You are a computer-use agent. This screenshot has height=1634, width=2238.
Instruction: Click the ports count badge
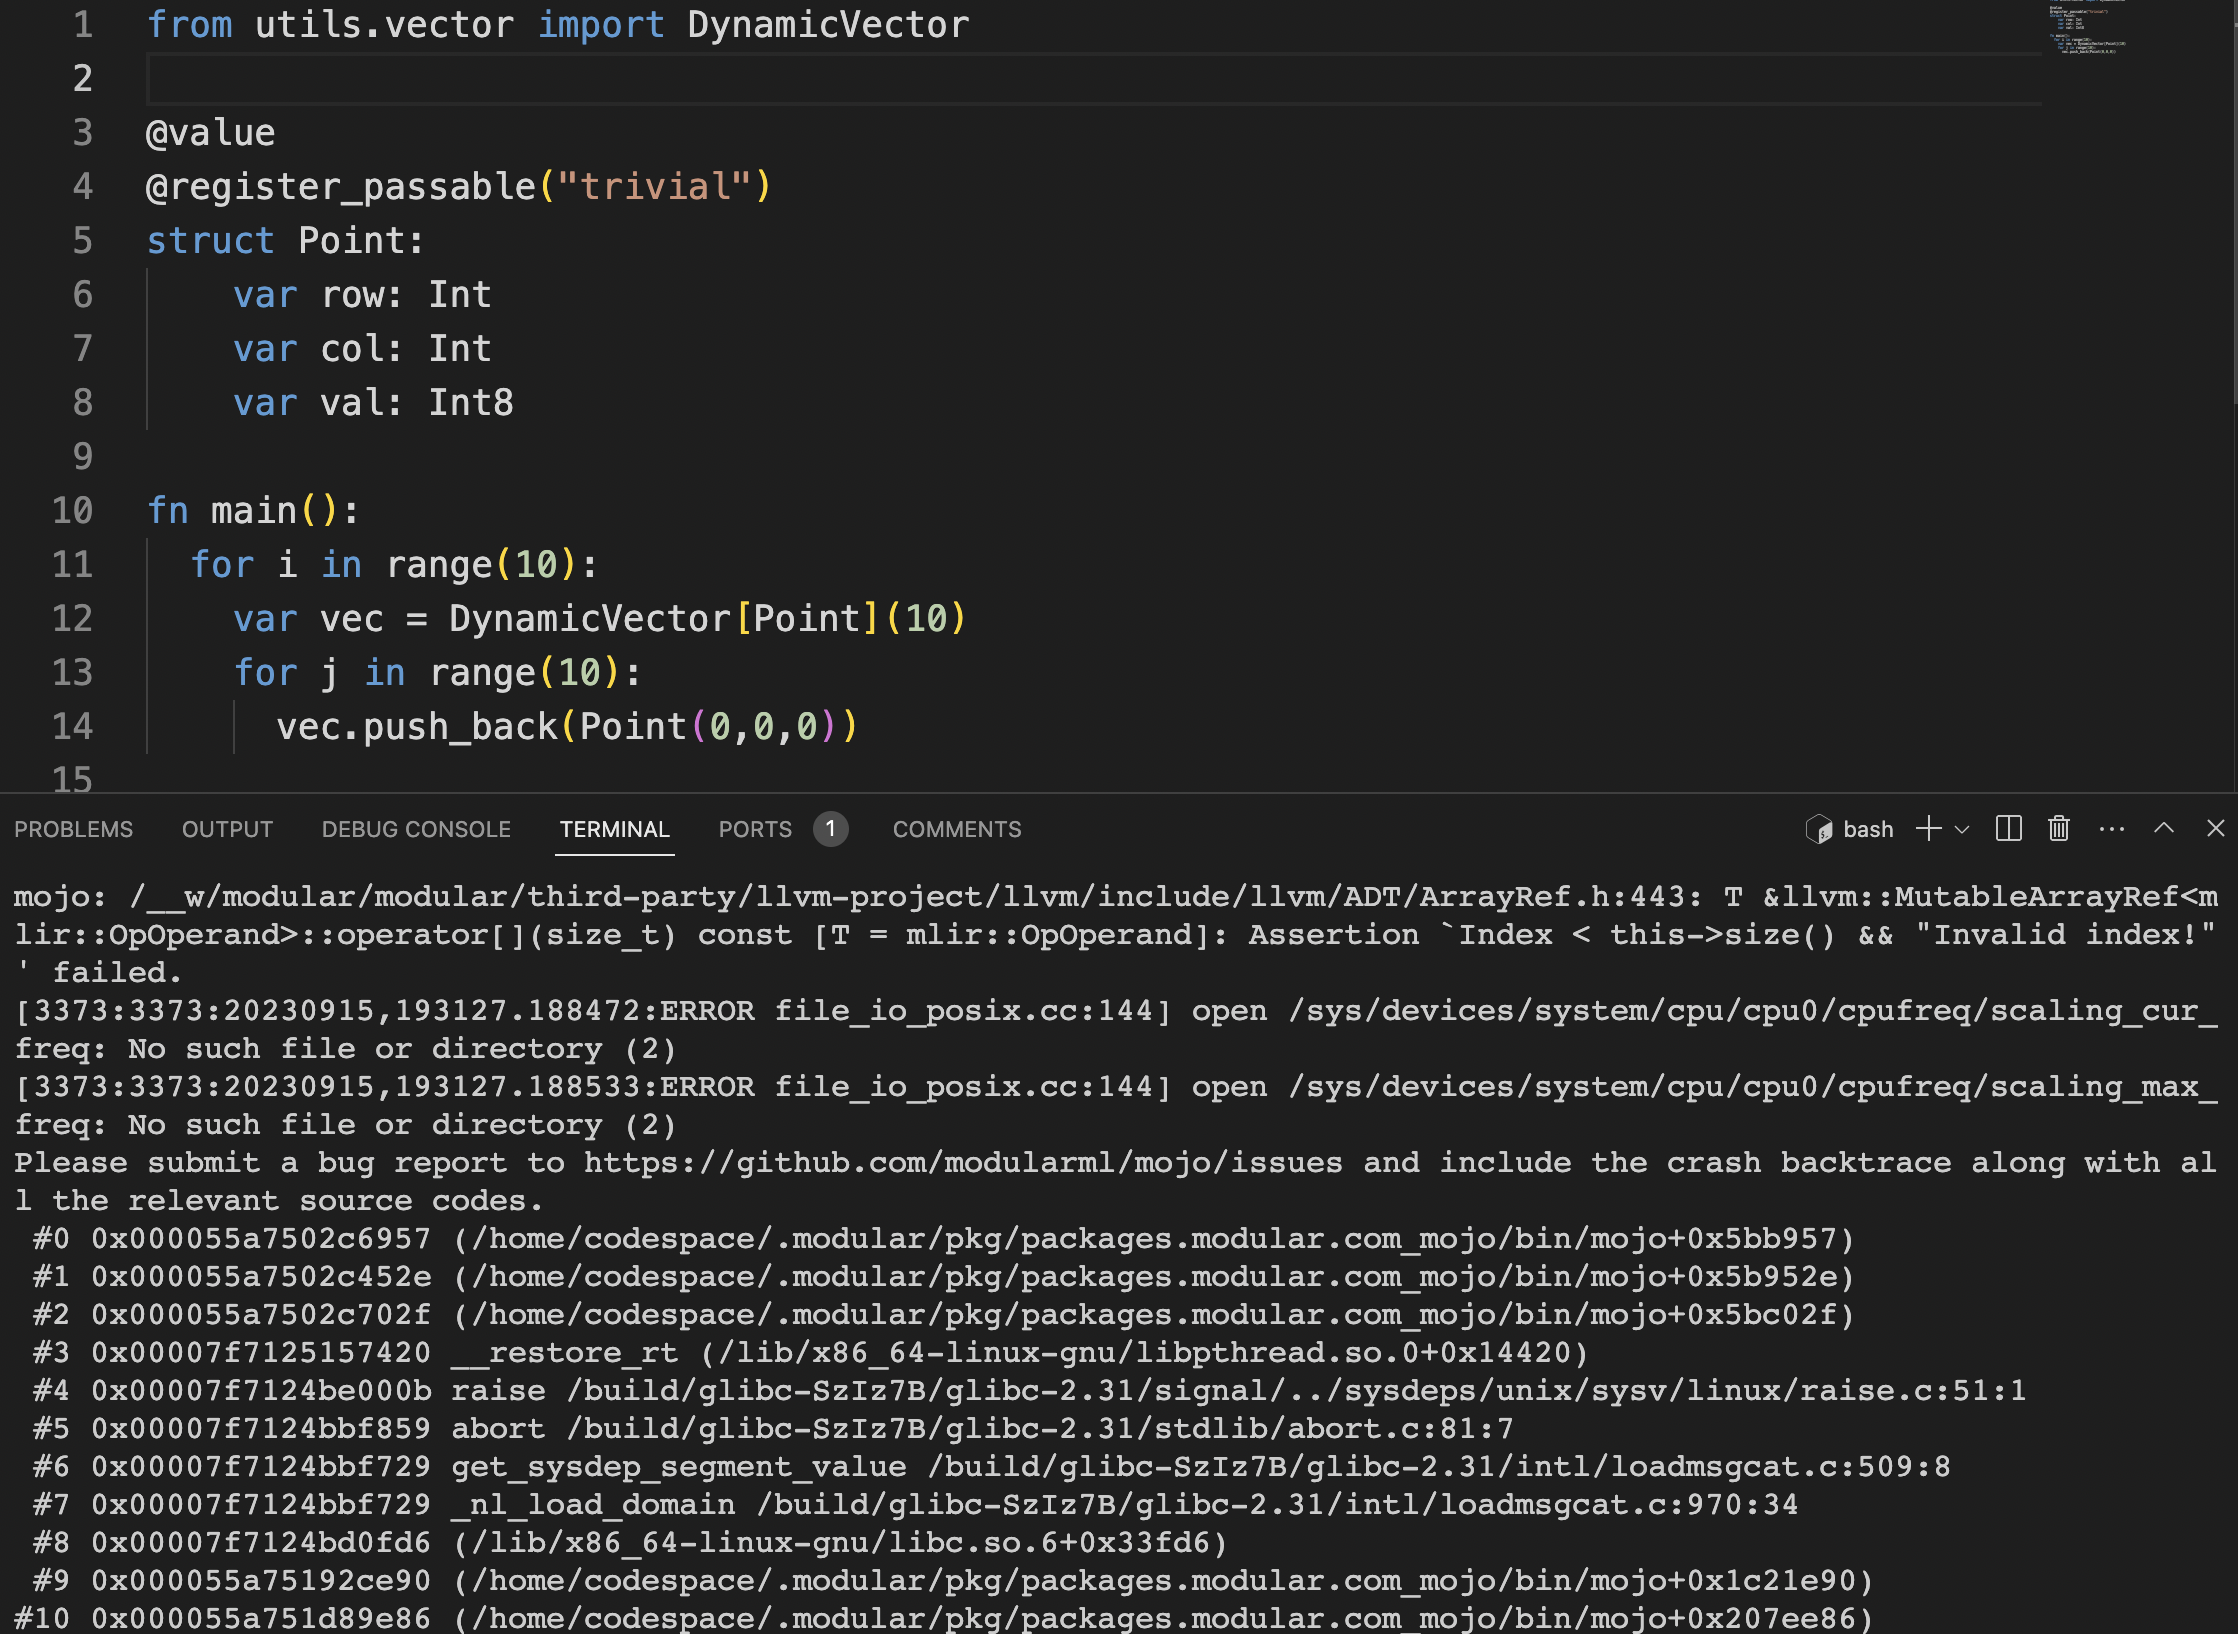(x=830, y=829)
